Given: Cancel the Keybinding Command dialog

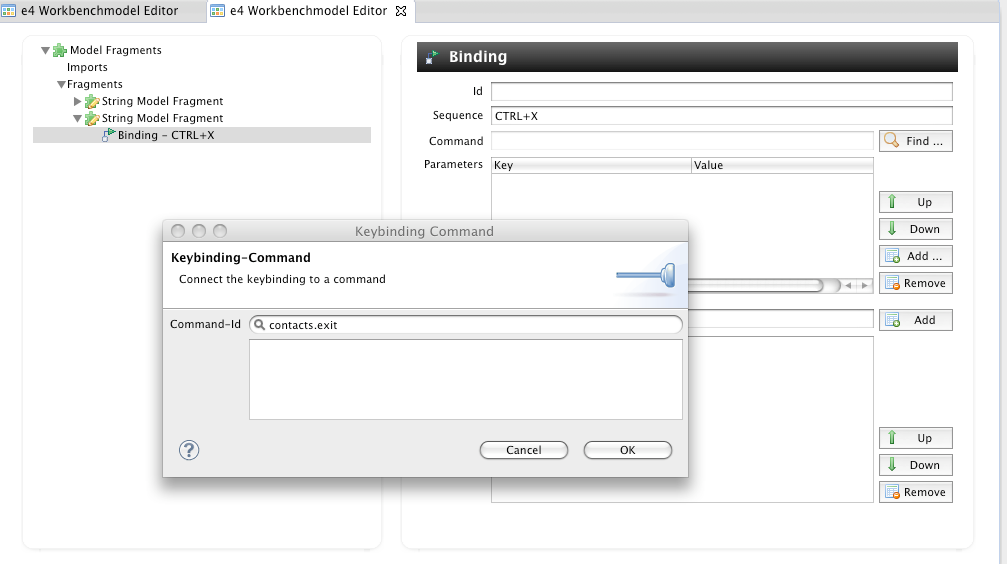Looking at the screenshot, I should (523, 450).
